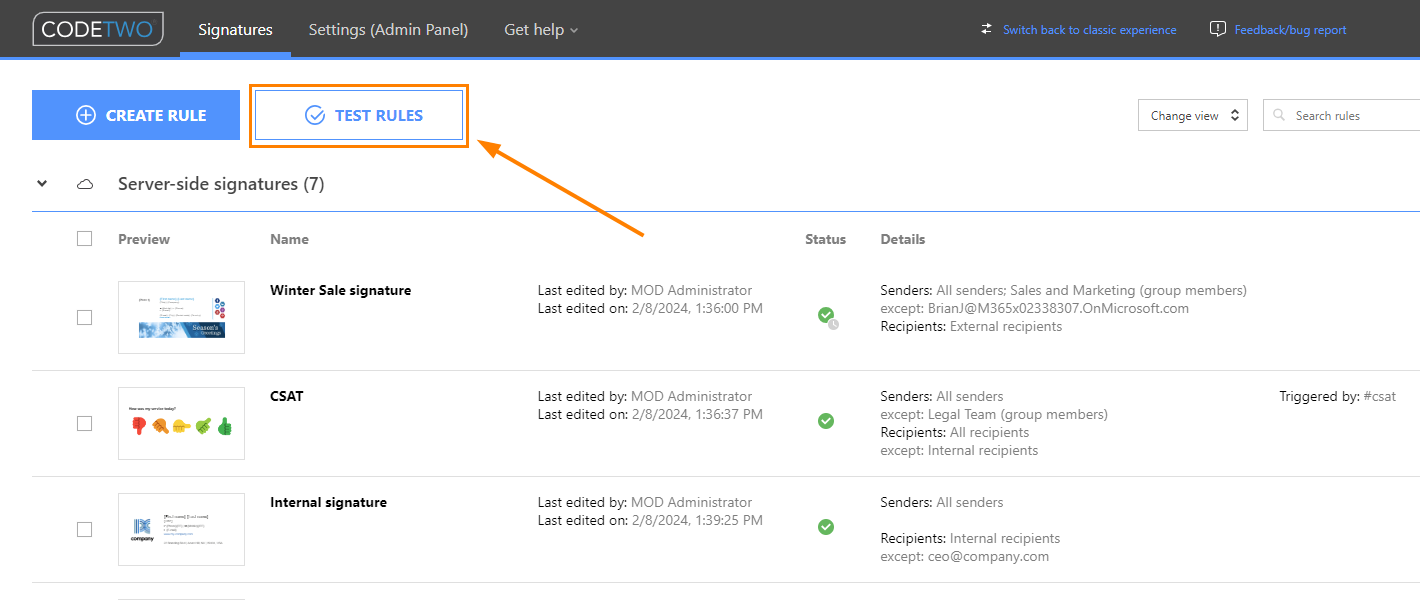Click the TEST RULES button

coord(359,115)
